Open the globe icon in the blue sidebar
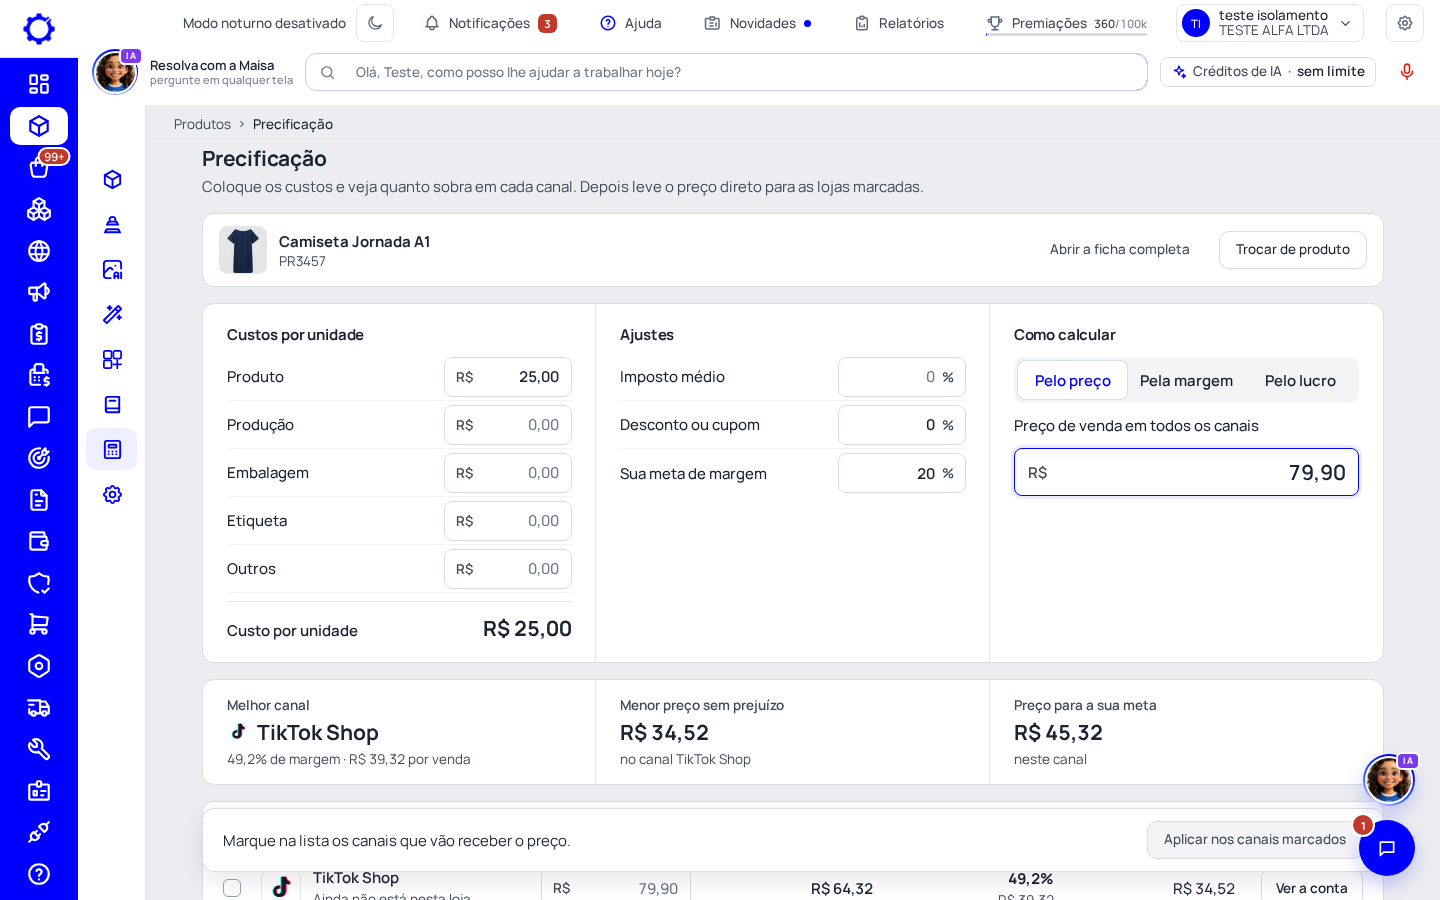Screen dimensions: 1440x900 tap(39, 251)
